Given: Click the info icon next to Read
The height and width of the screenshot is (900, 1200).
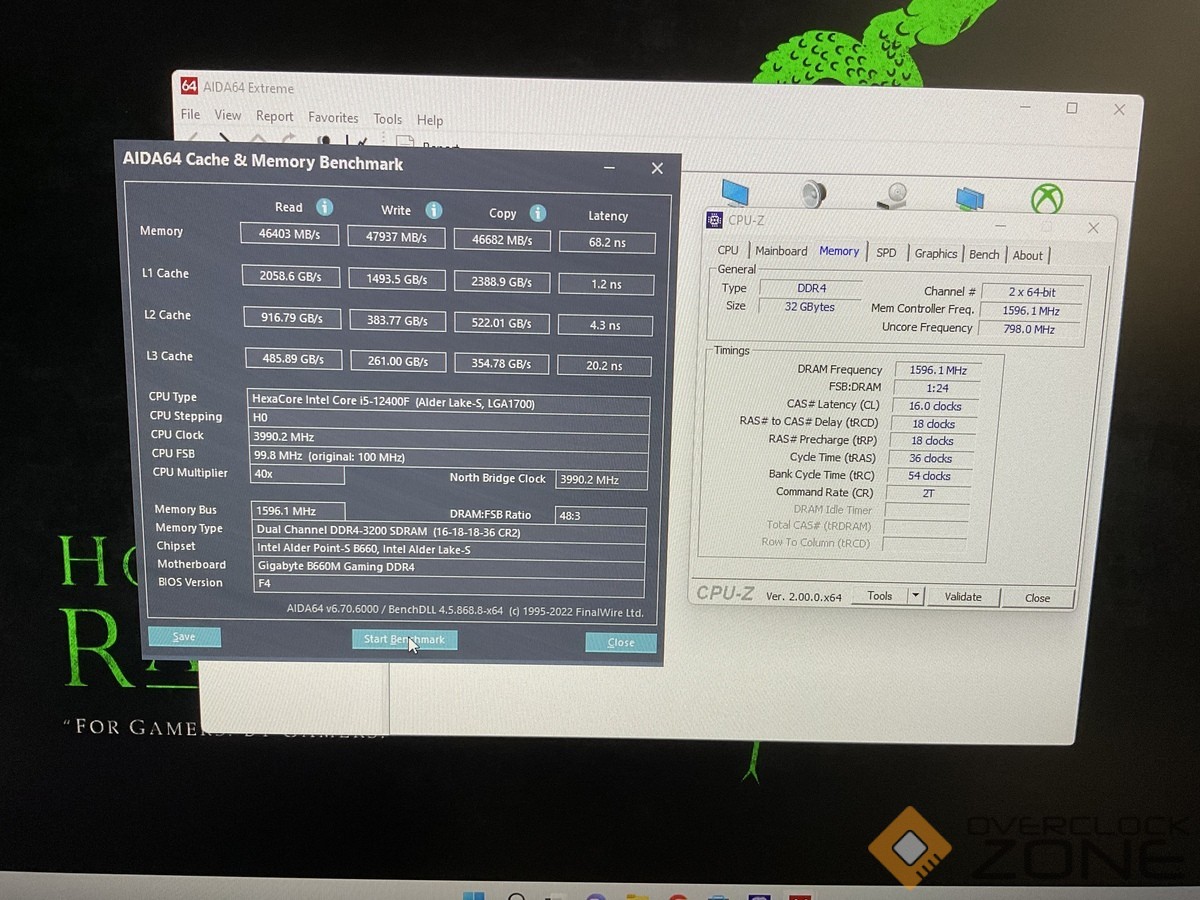Looking at the screenshot, I should click(x=324, y=207).
